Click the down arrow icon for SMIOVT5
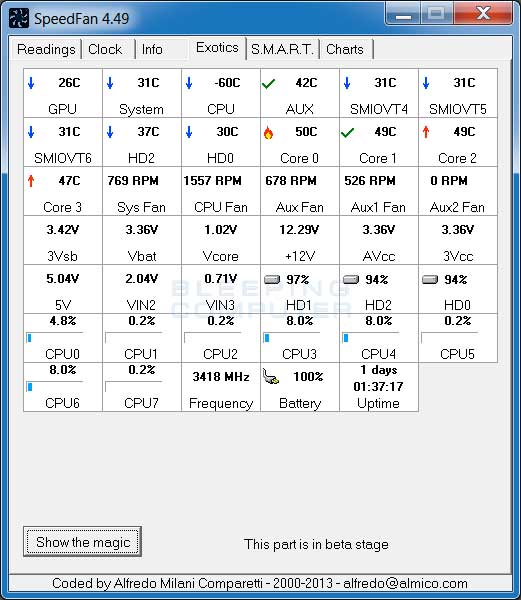Image resolution: width=521 pixels, height=600 pixels. [x=426, y=83]
